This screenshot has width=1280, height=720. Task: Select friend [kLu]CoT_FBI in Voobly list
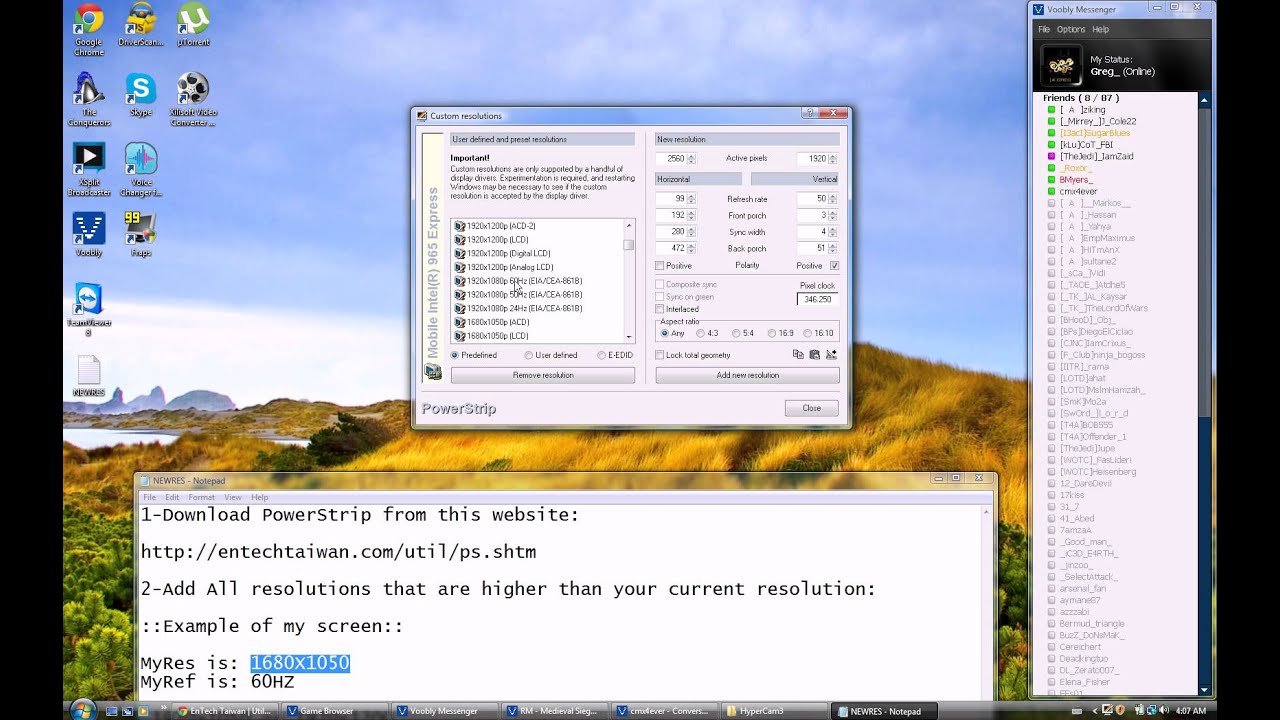tap(1086, 144)
